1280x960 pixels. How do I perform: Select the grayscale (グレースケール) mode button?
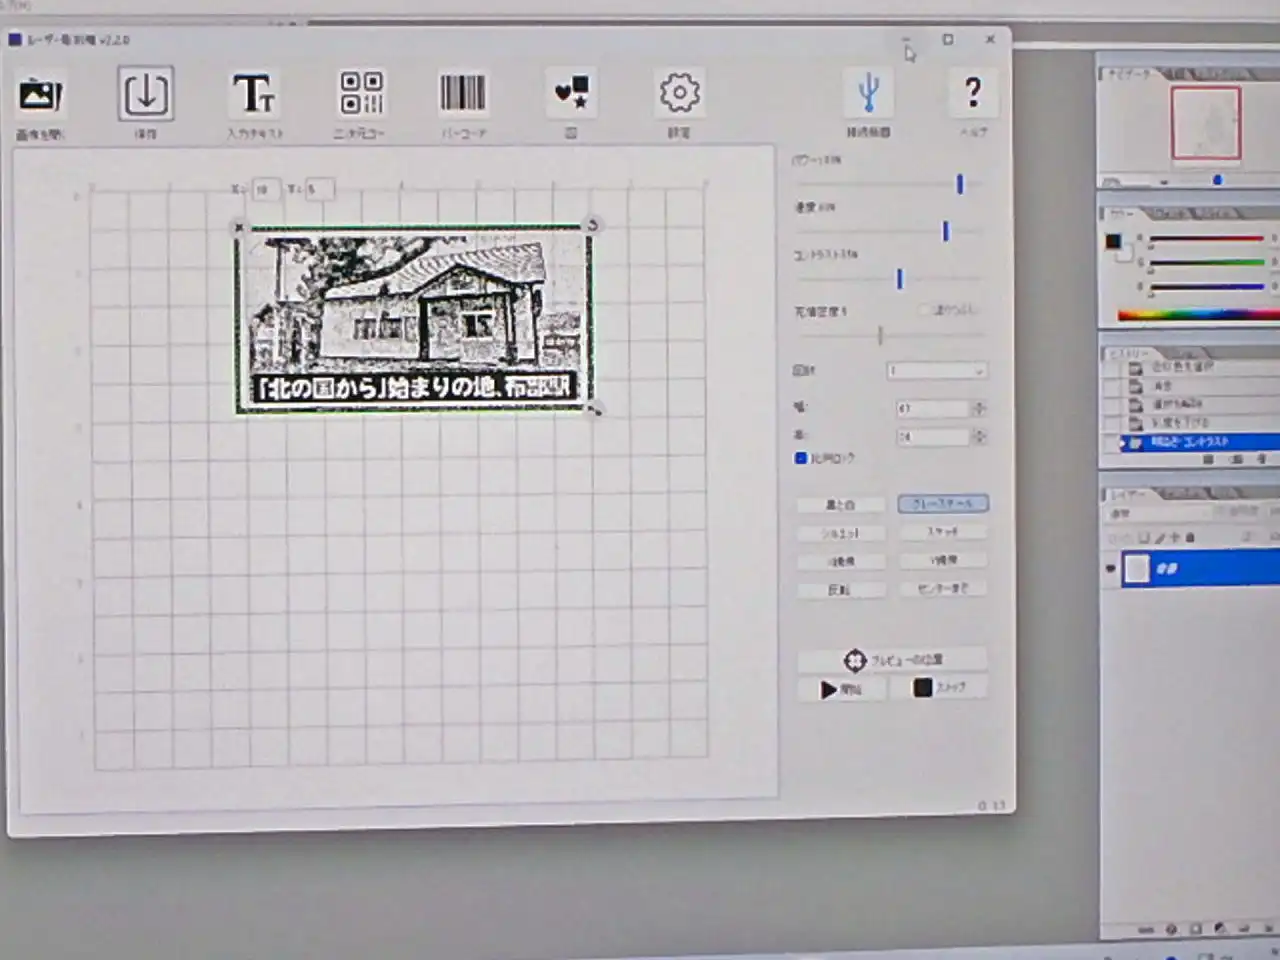[942, 504]
